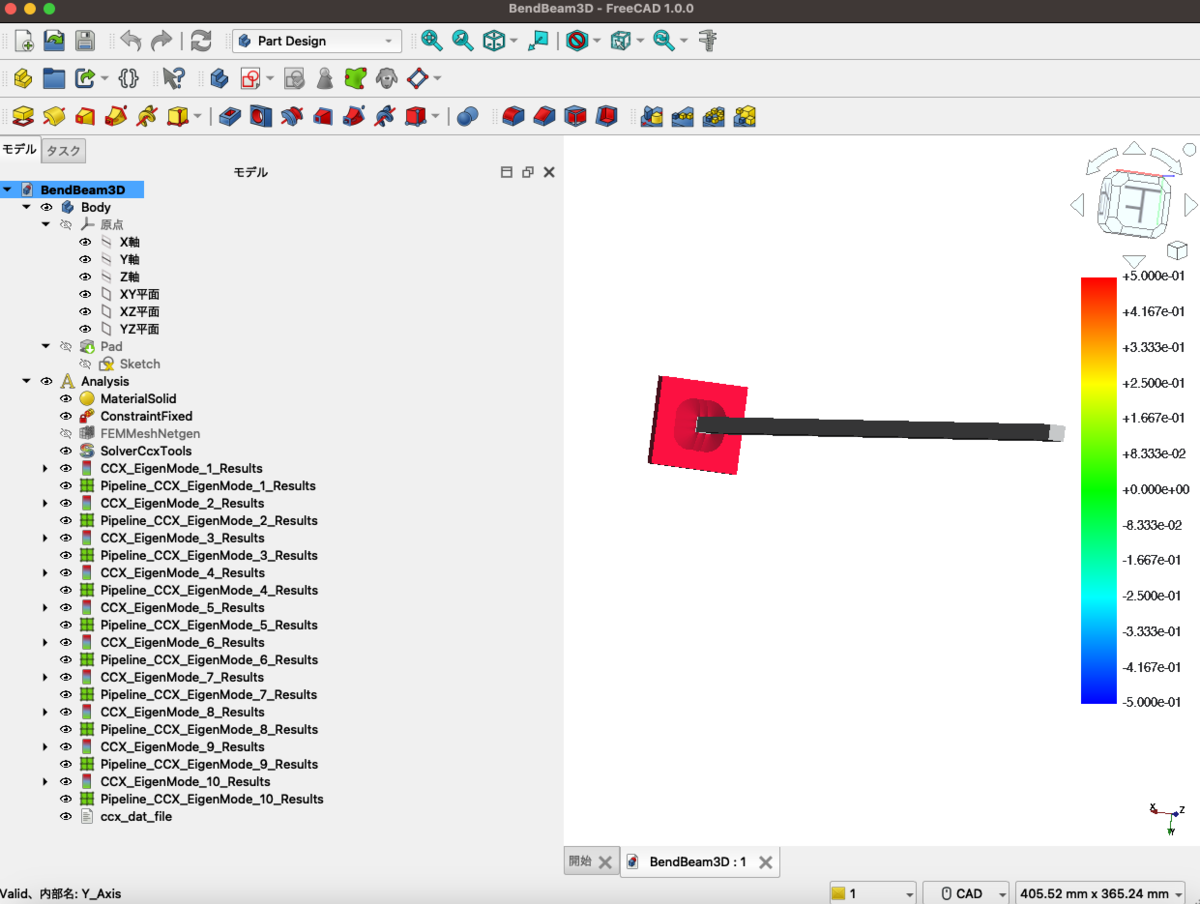Apply Chamfer tool

tap(544, 116)
